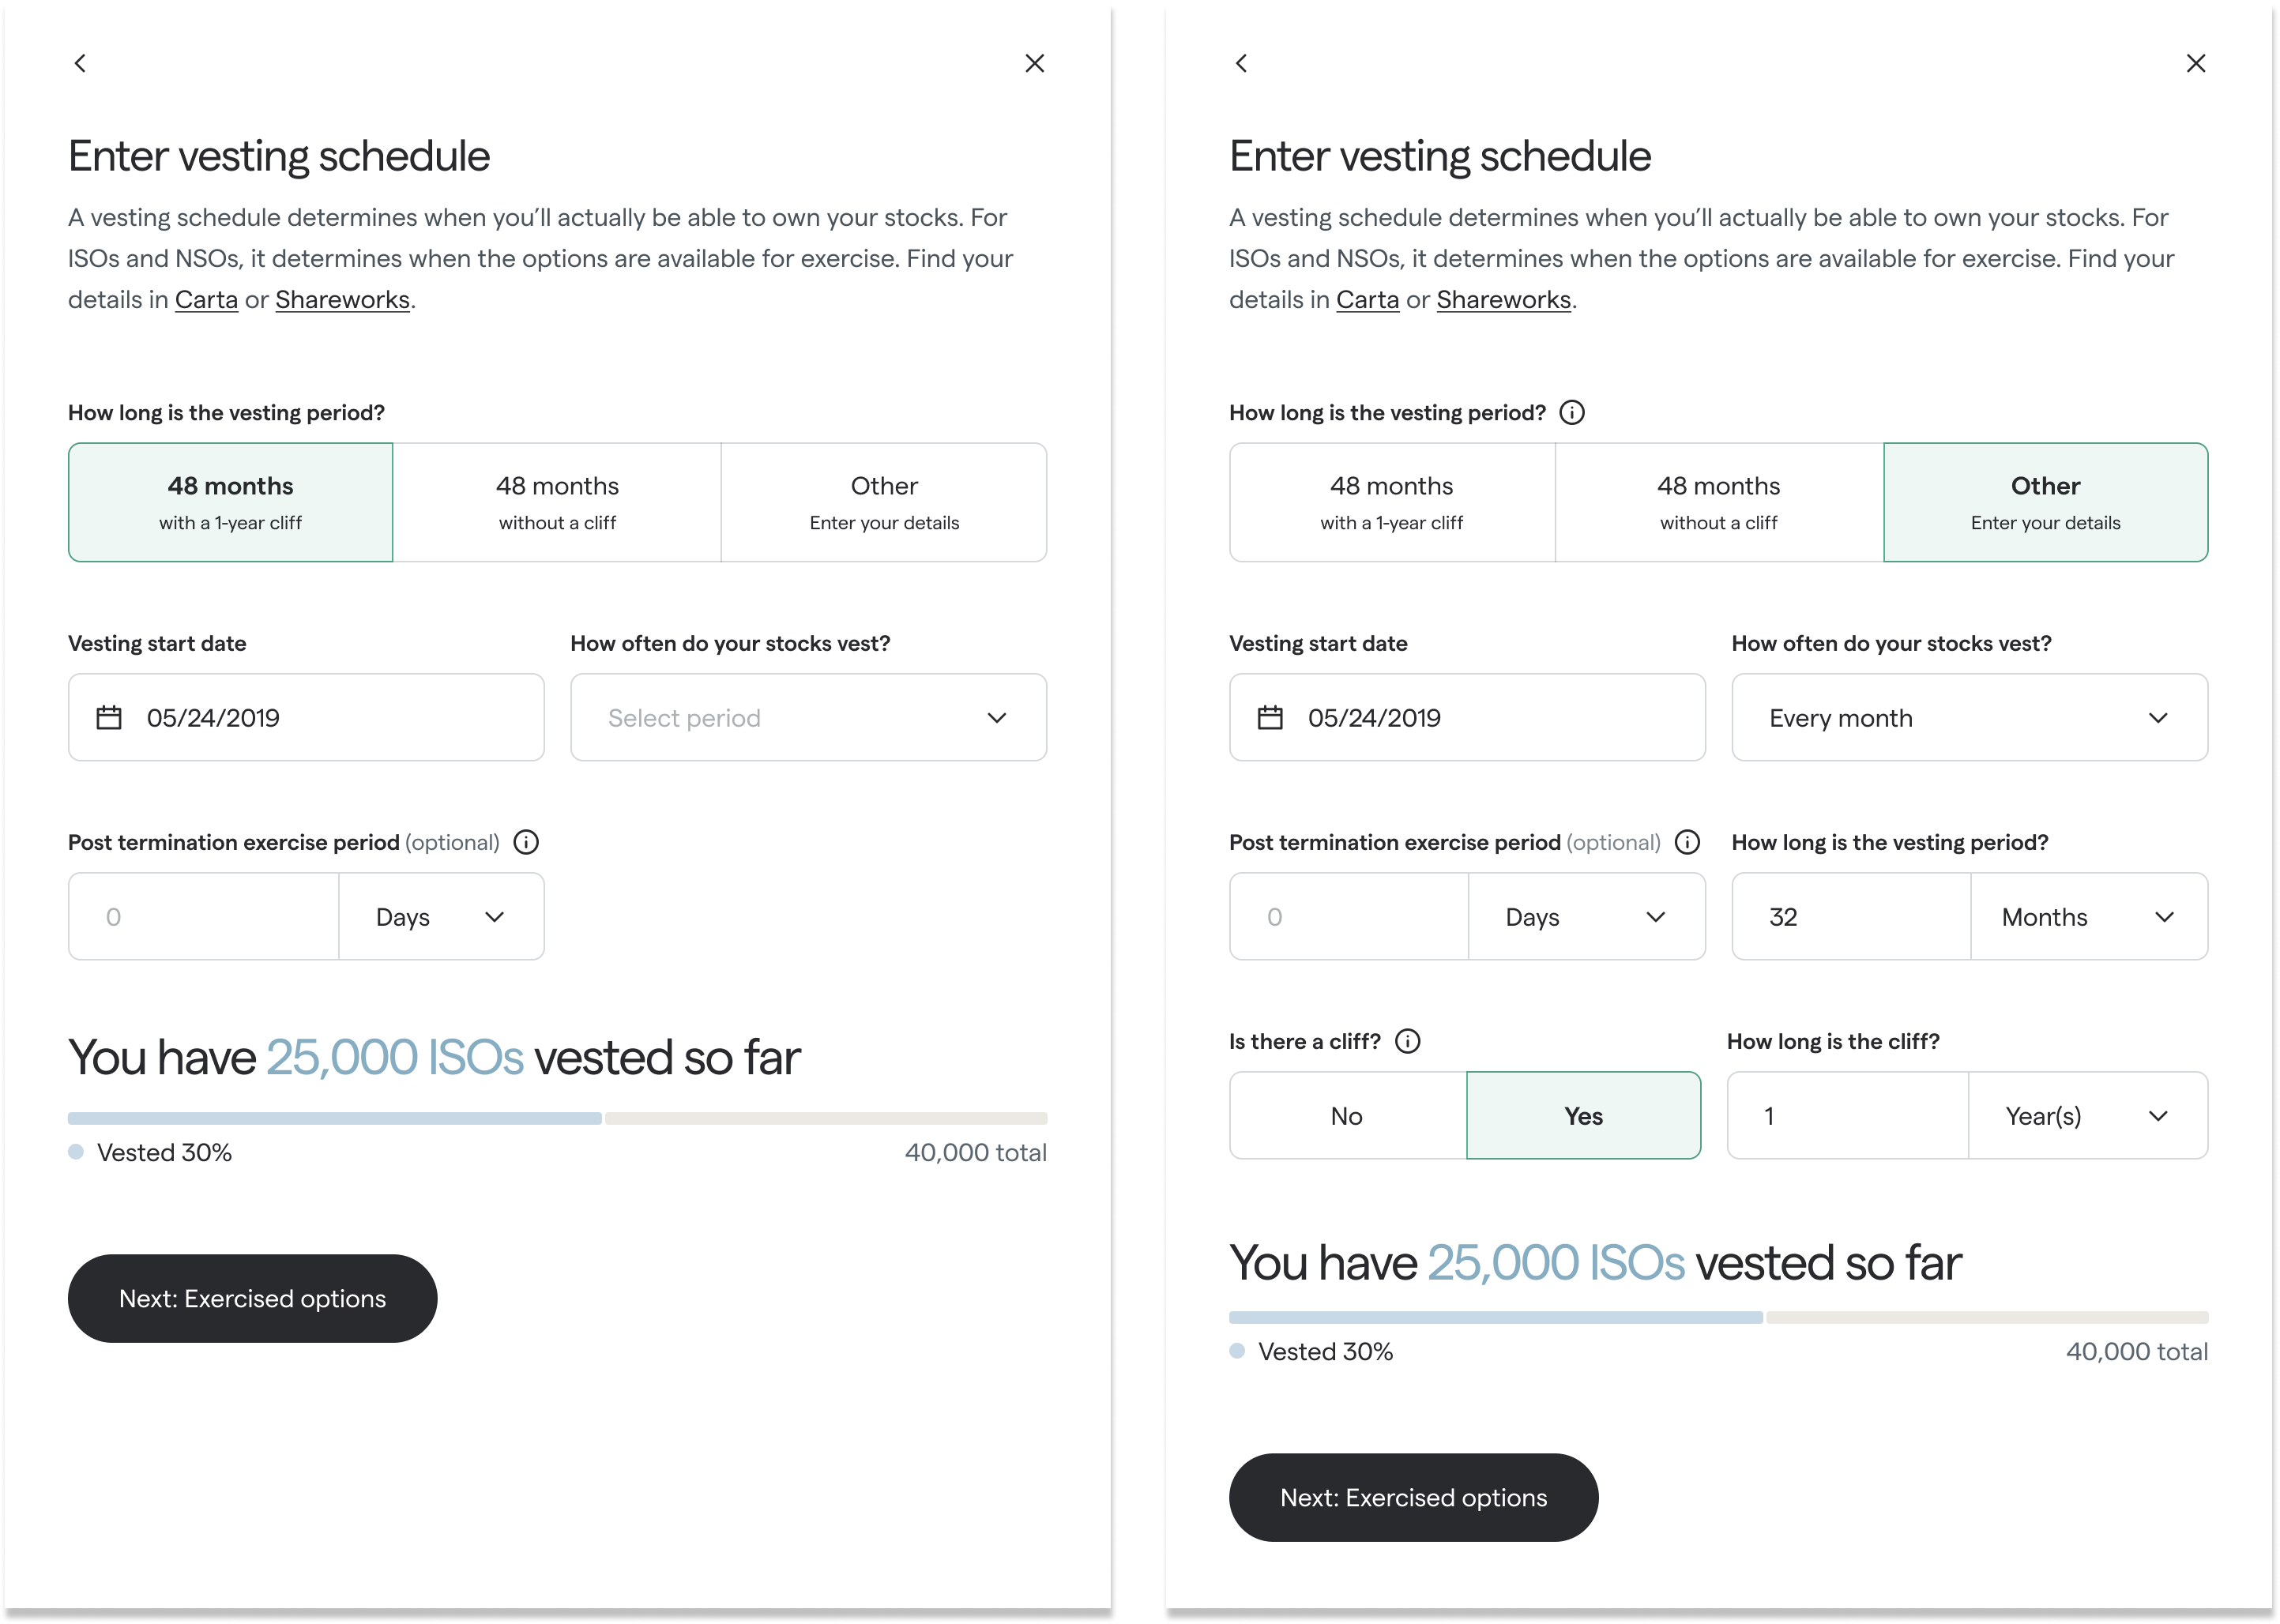This screenshot has height=1624, width=2280.
Task: Choose '48 months without a cliff' in the left panel
Action: (x=557, y=502)
